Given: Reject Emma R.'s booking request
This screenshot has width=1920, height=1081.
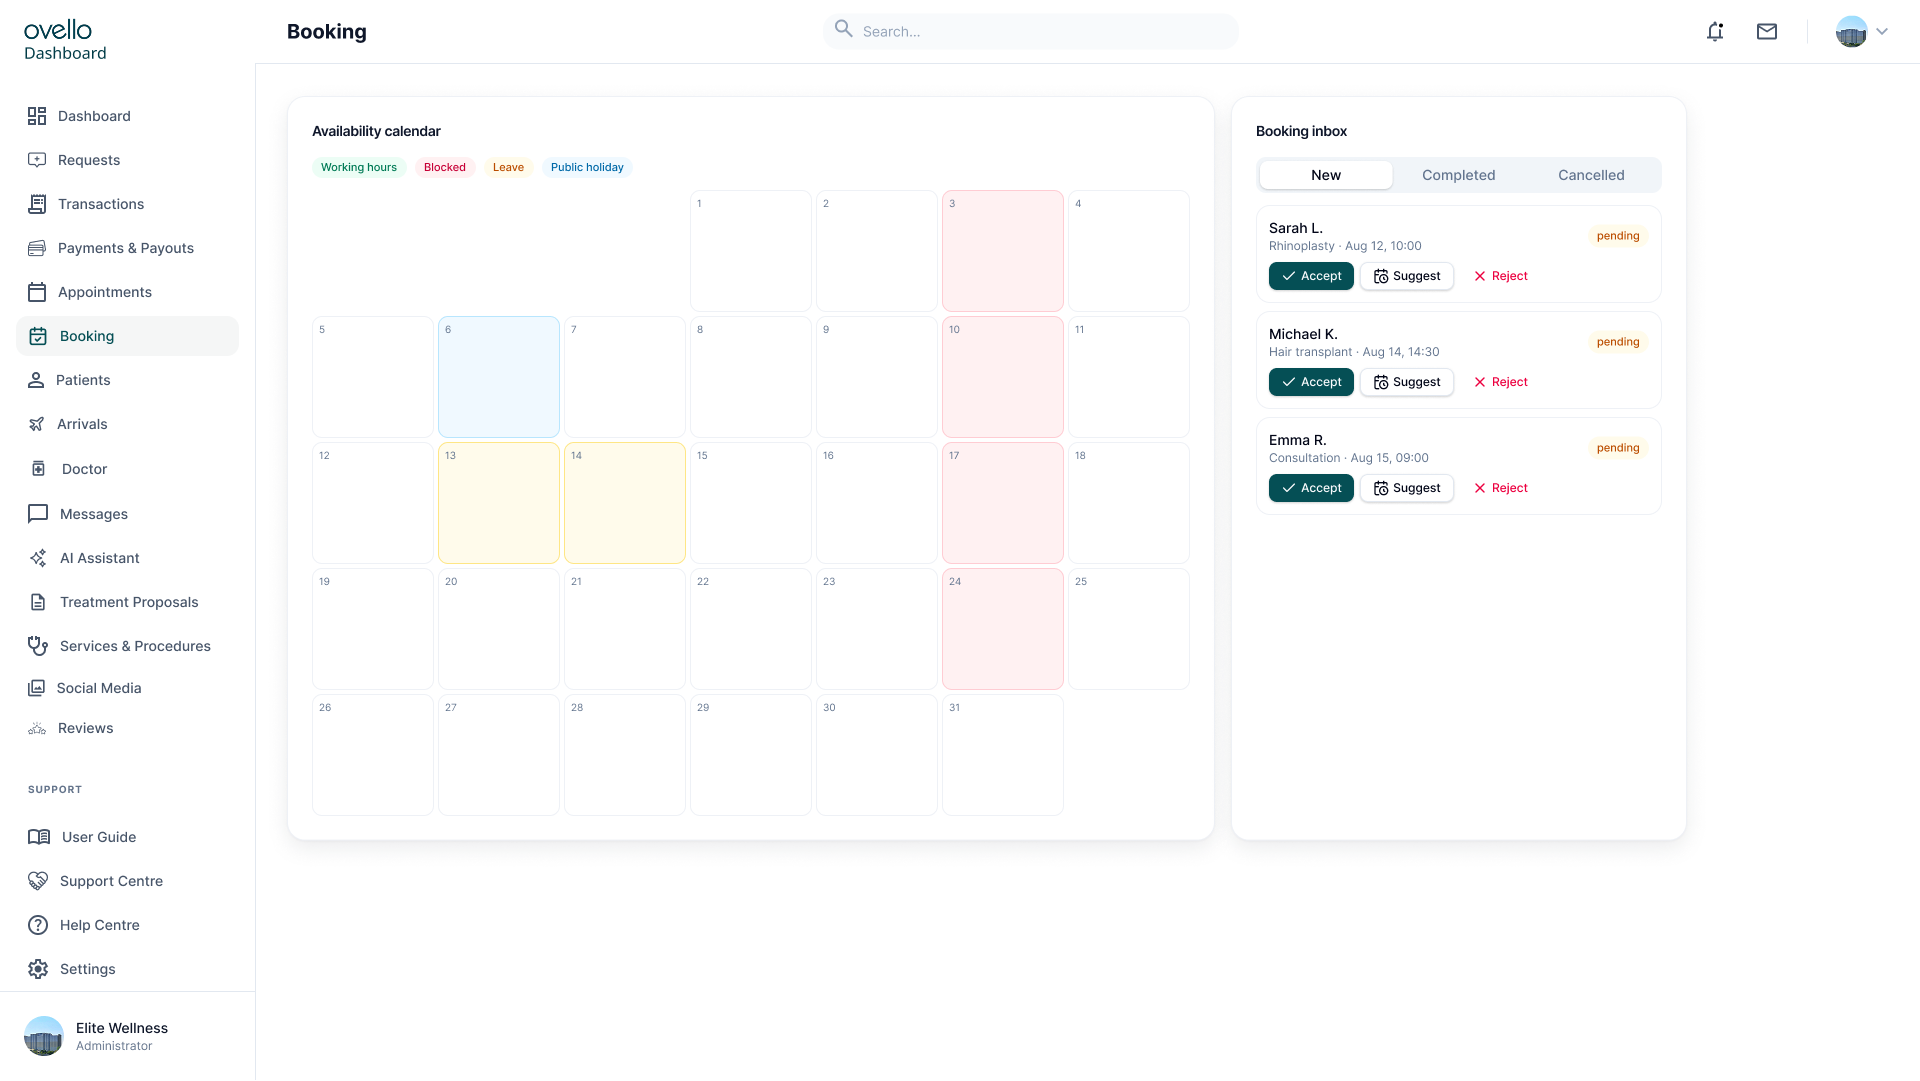Looking at the screenshot, I should pyautogui.click(x=1500, y=488).
